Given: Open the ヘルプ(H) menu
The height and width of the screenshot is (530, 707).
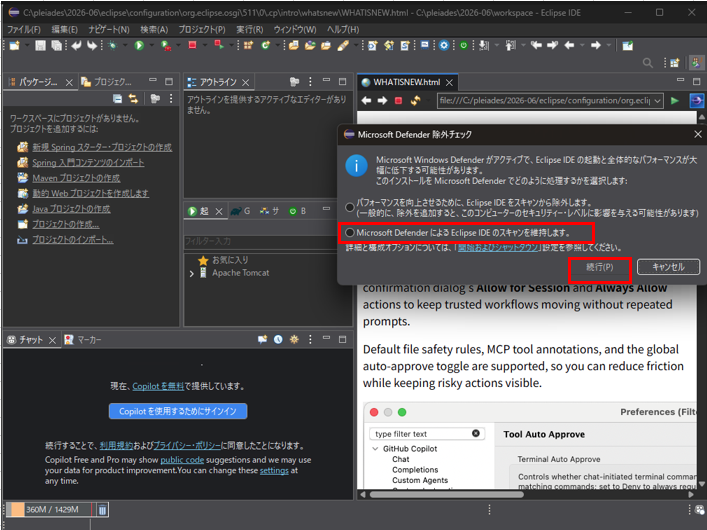Looking at the screenshot, I should click(343, 29).
